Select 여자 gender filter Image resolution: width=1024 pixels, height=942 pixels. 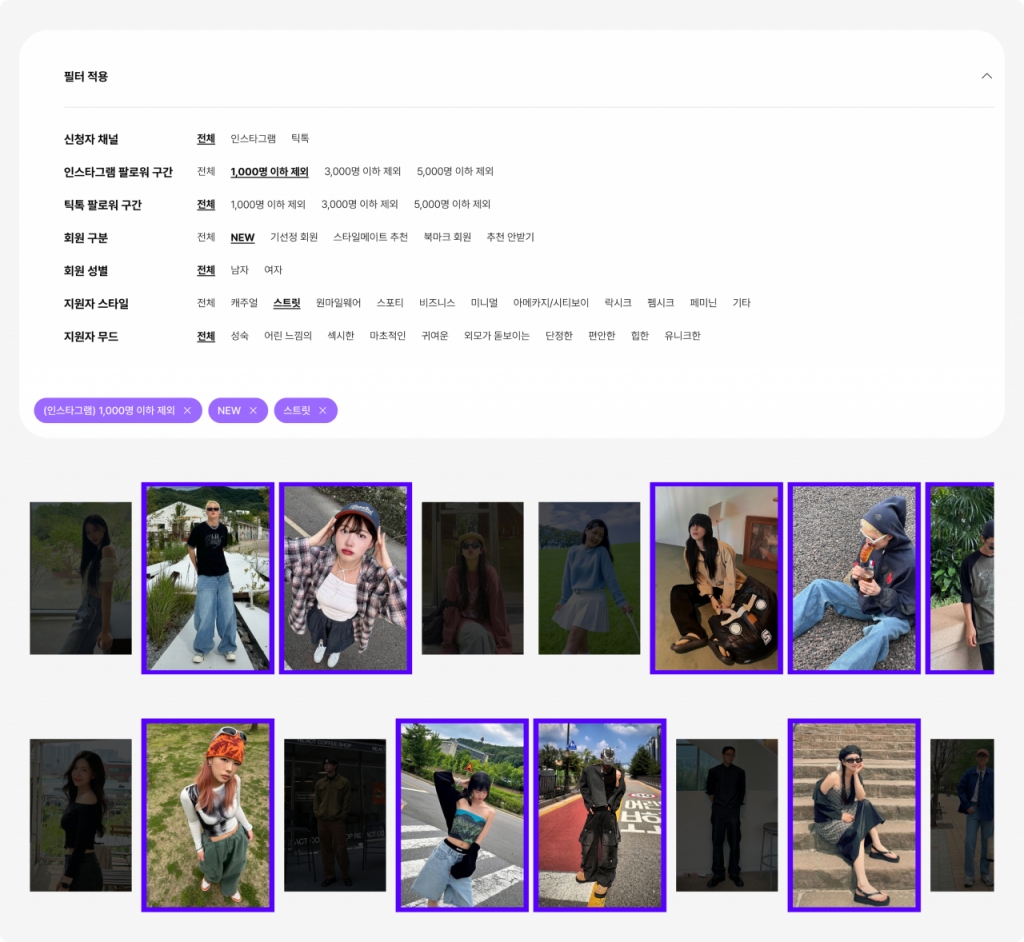273,270
